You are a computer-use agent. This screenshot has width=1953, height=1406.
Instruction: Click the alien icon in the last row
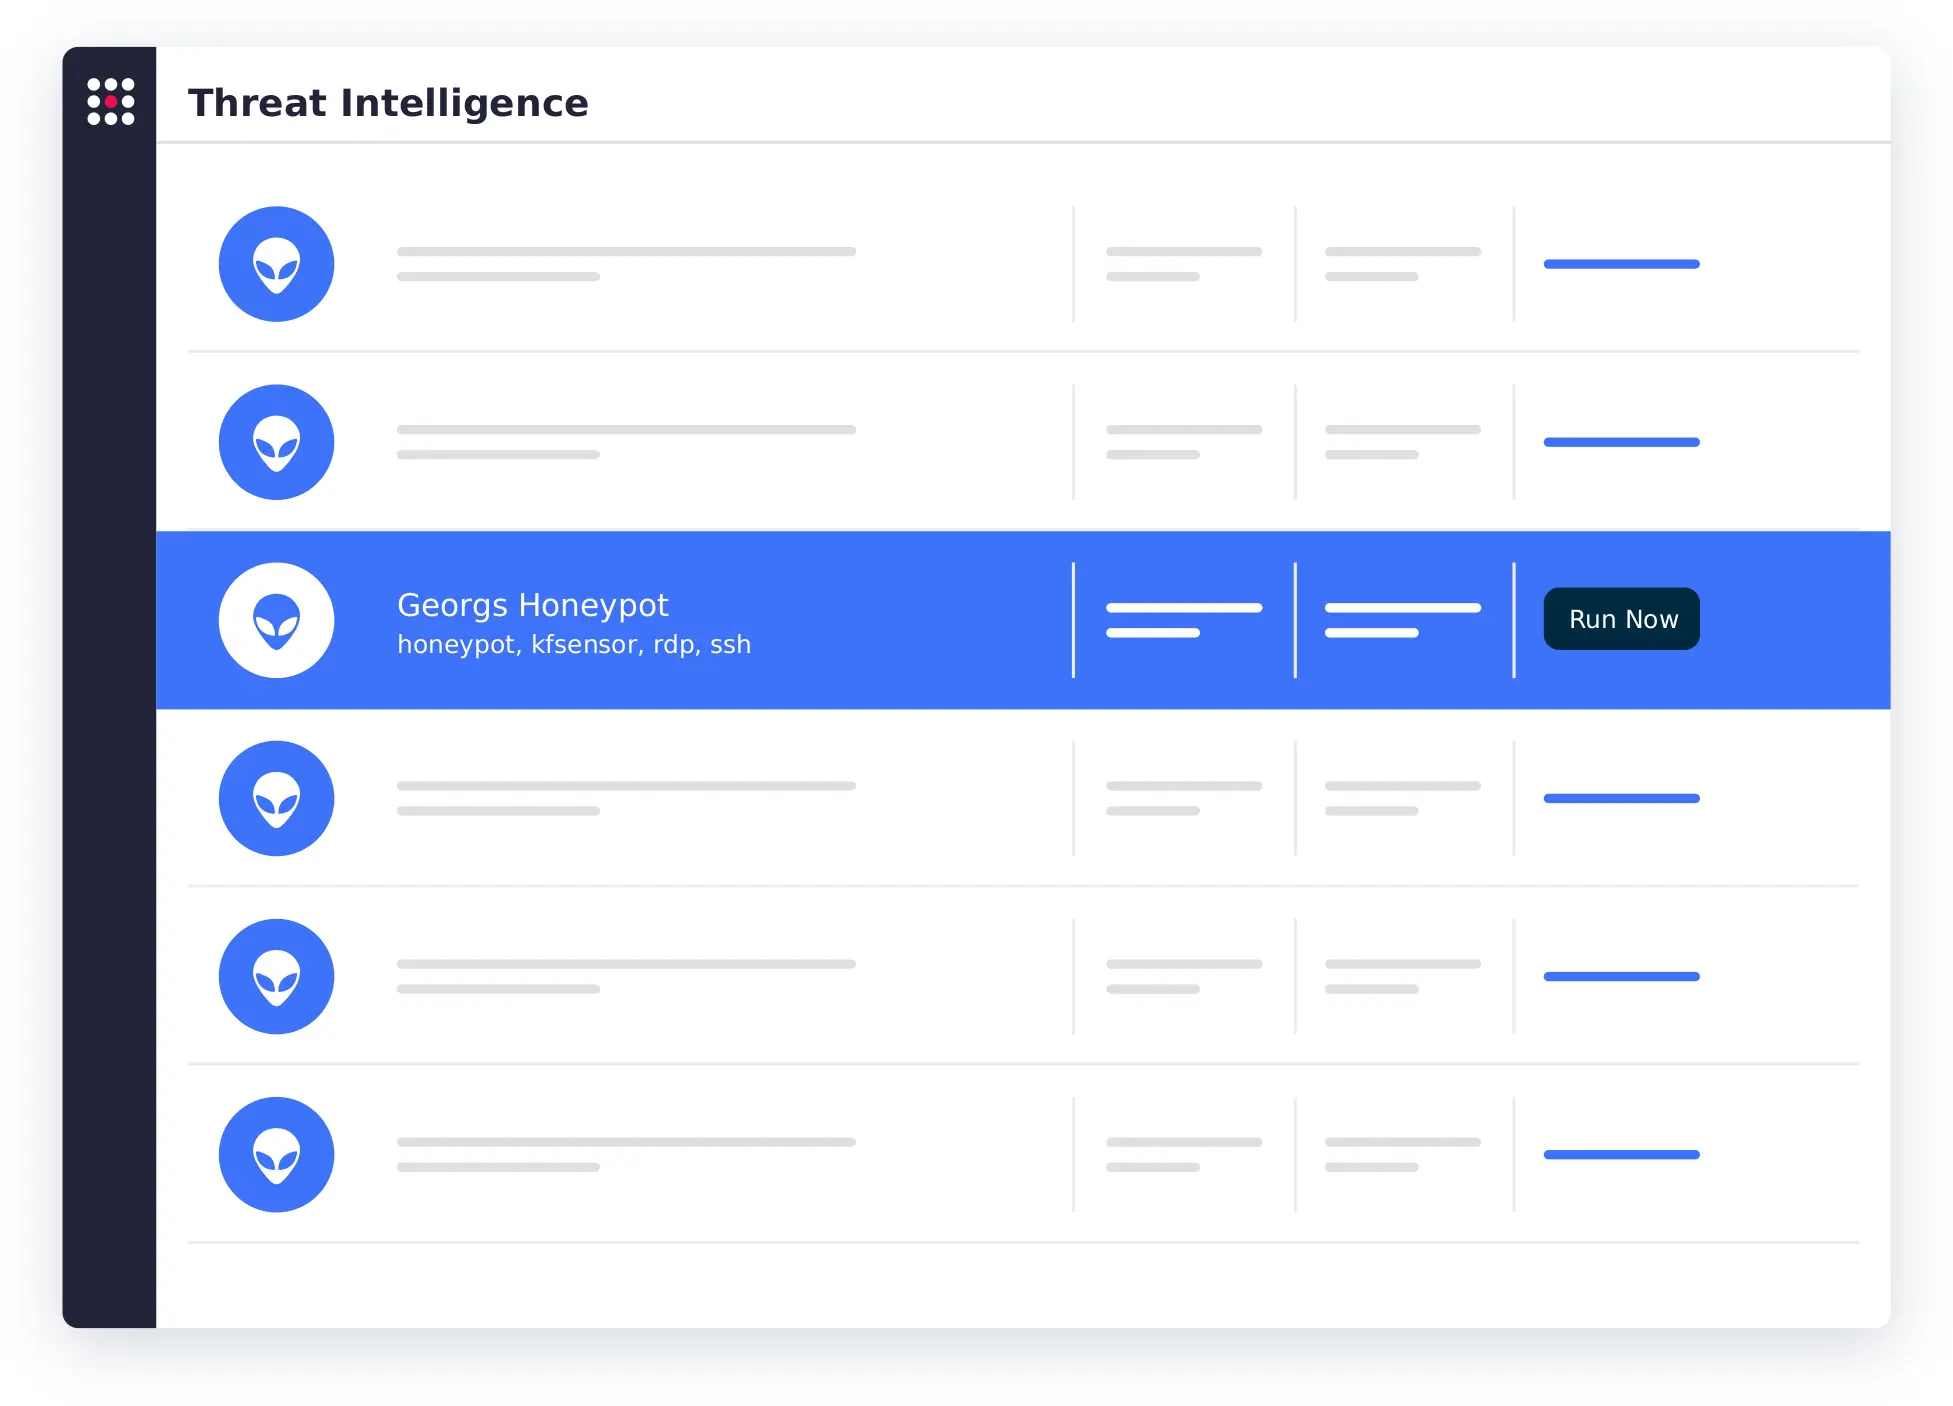click(x=276, y=1154)
